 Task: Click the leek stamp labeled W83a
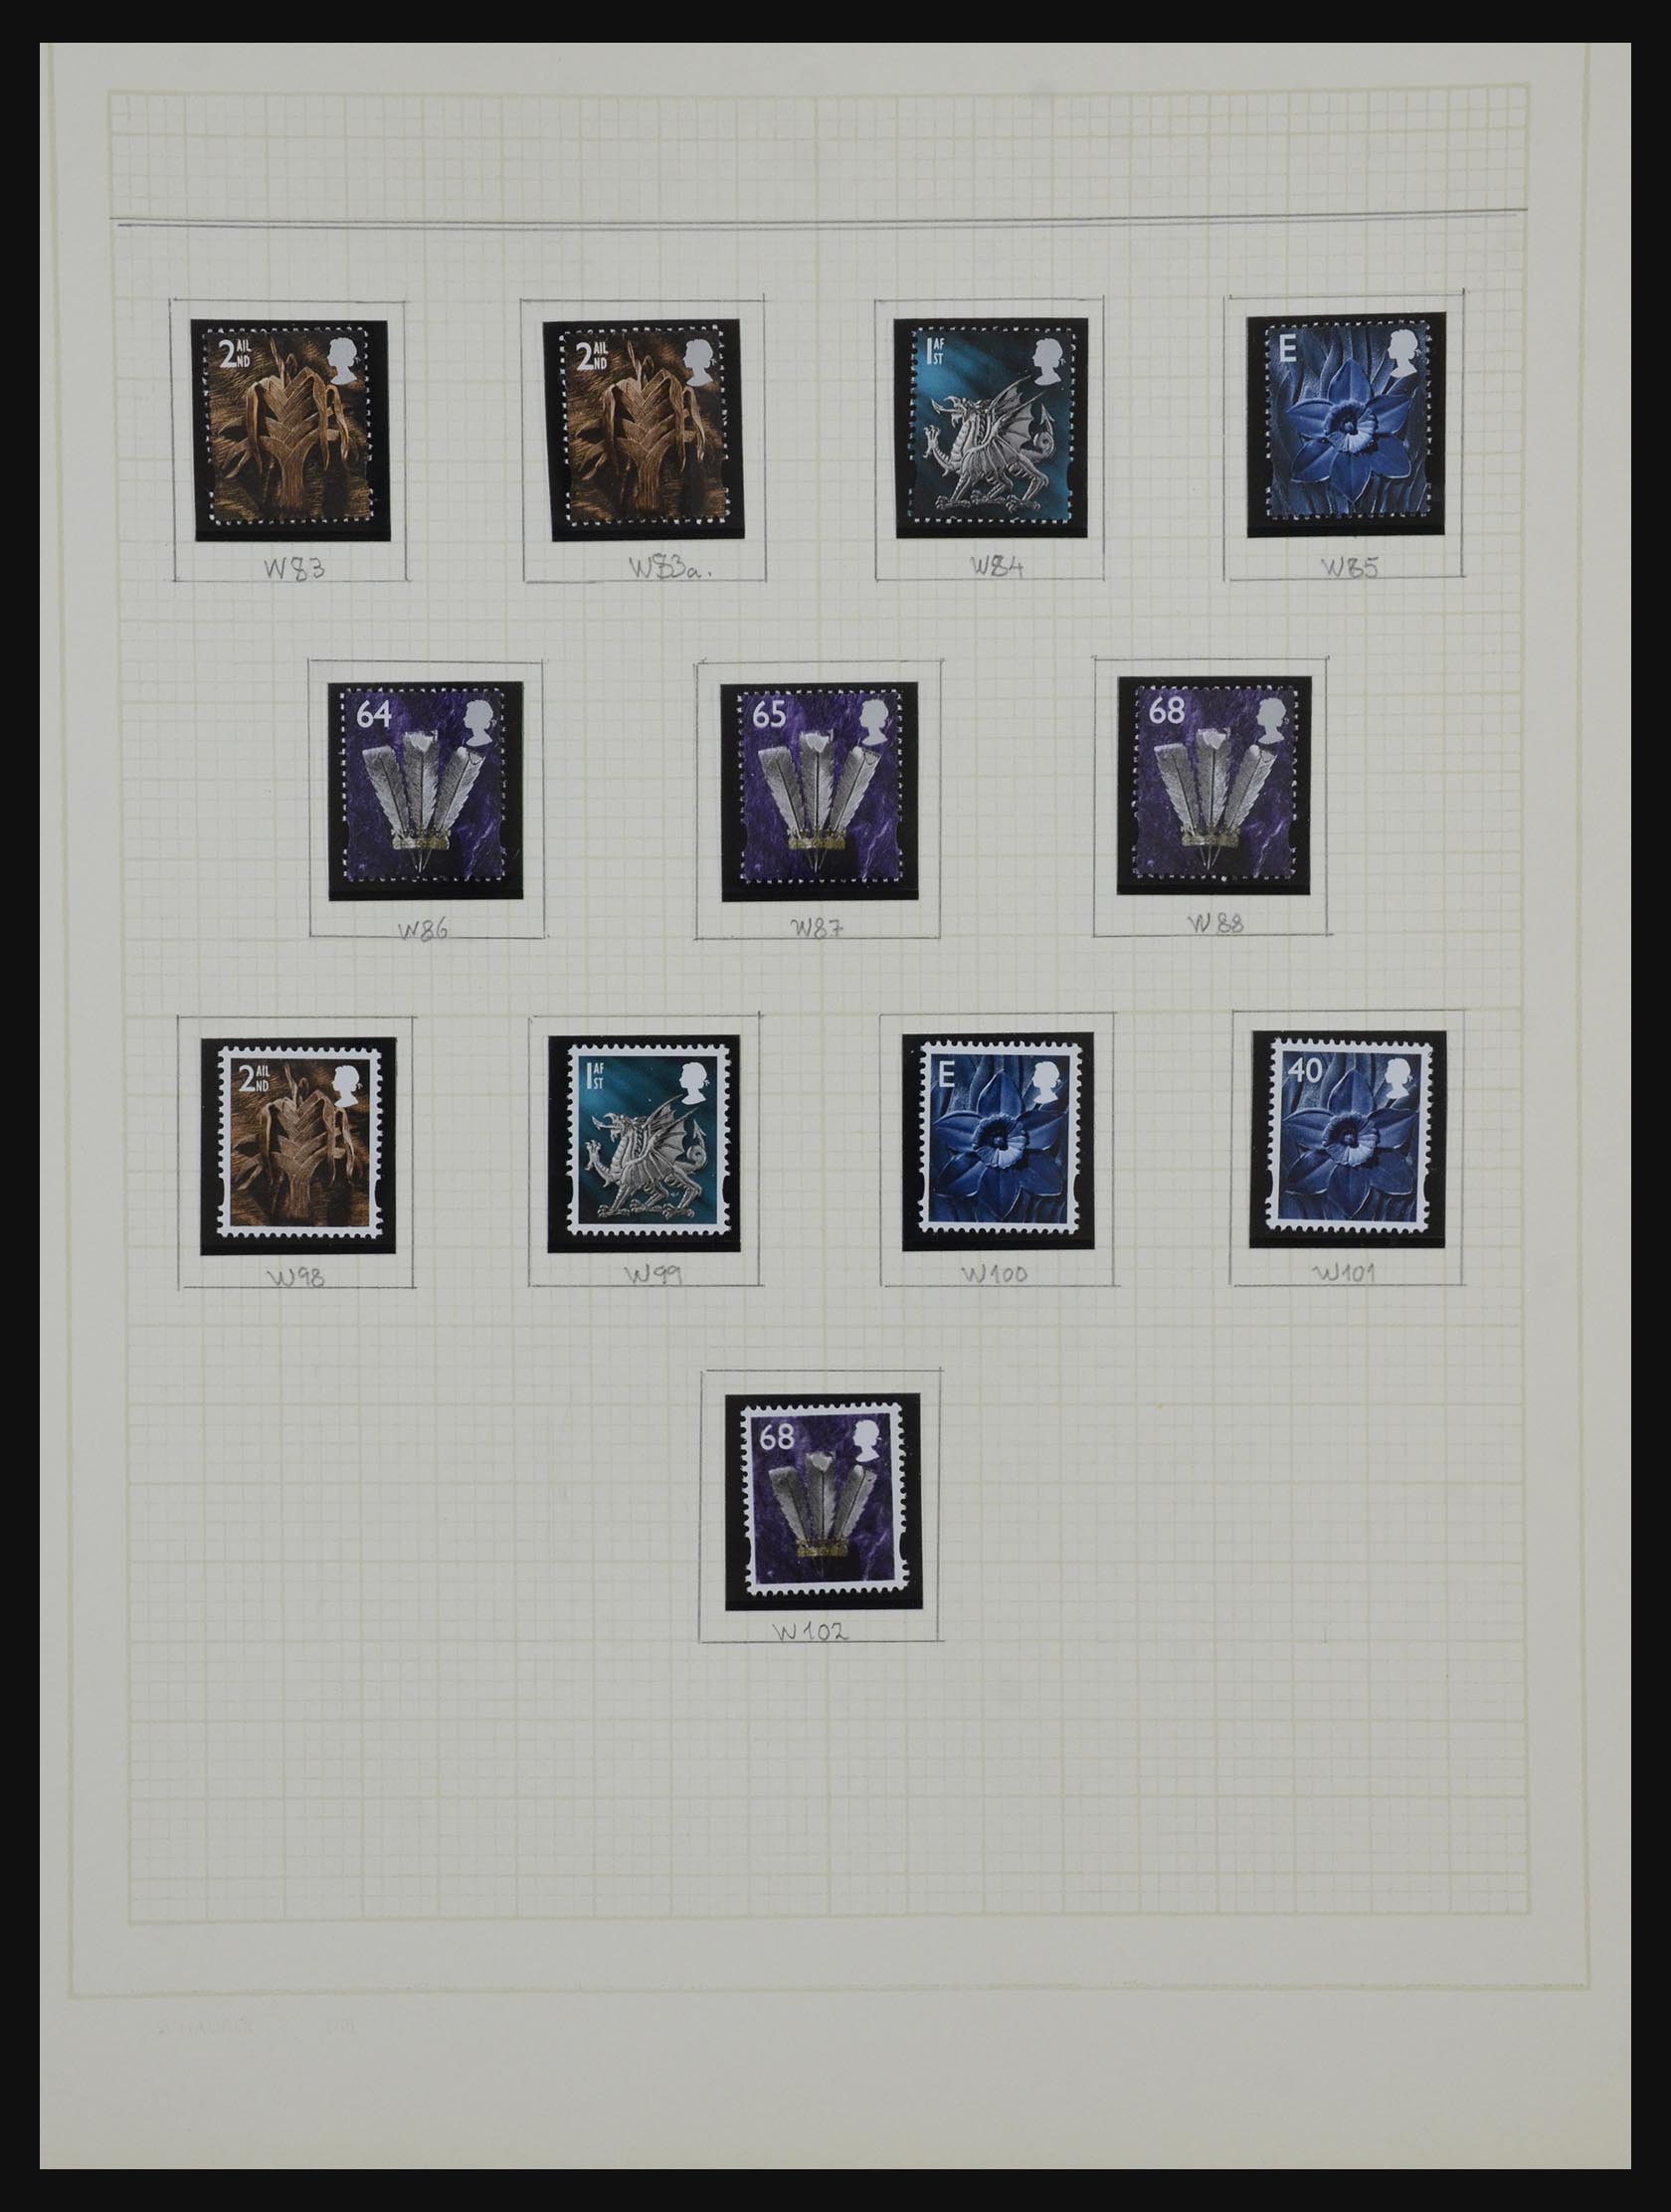coord(641,430)
